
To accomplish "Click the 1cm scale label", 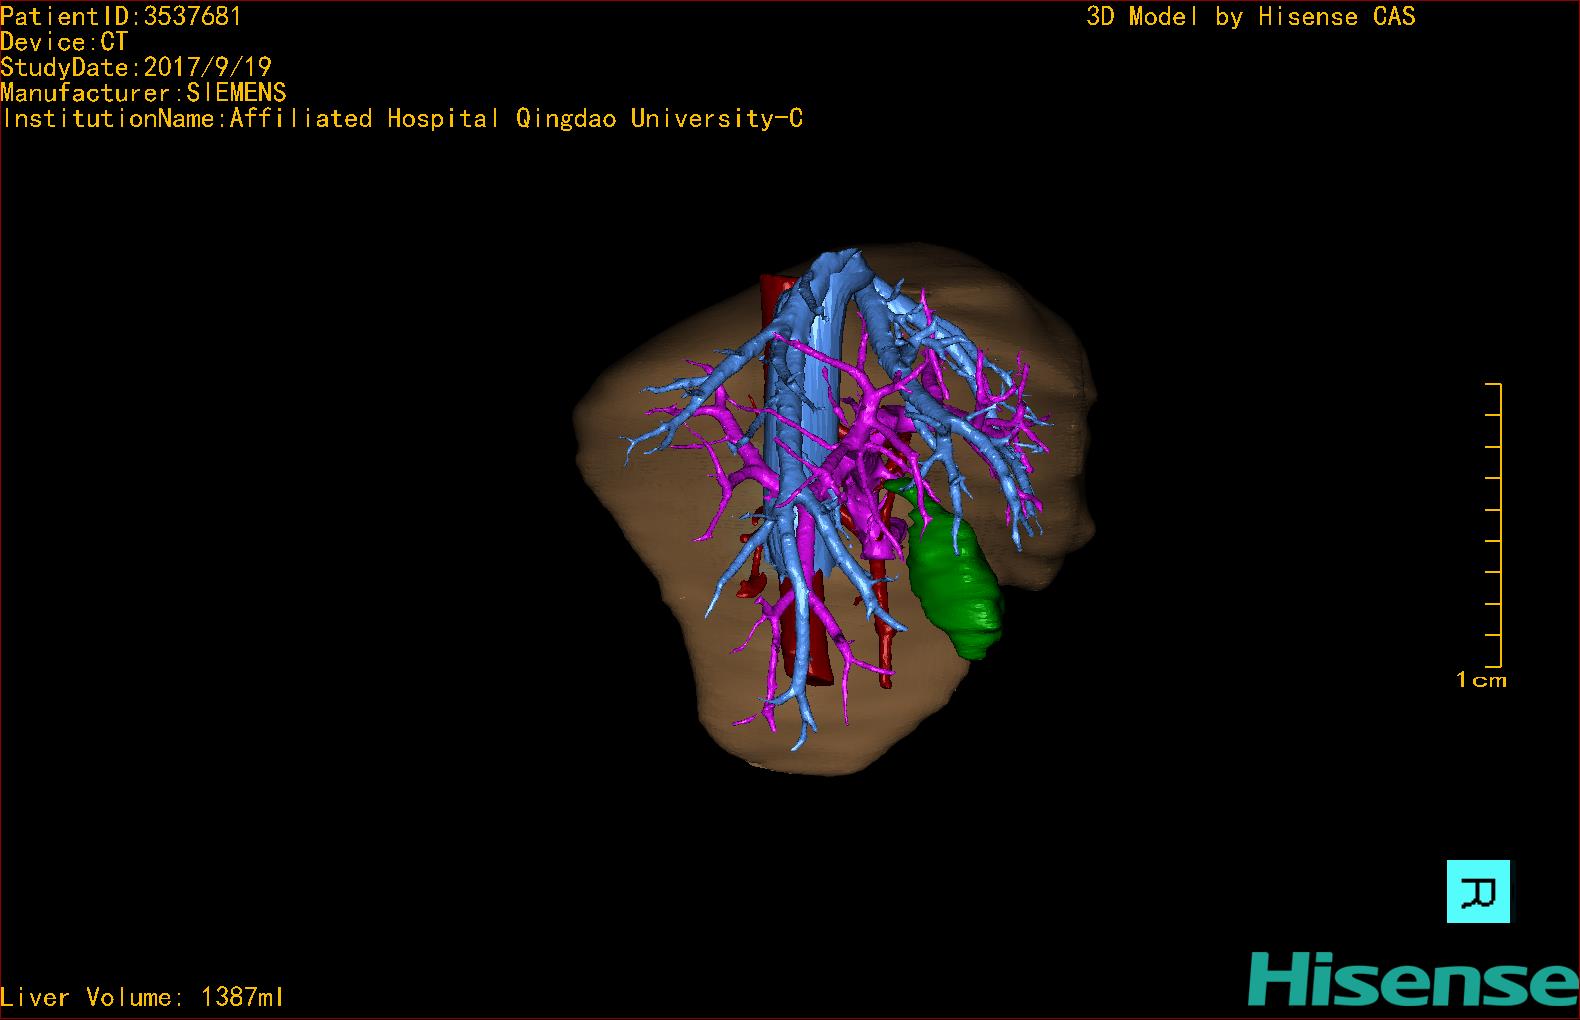I will click(x=1481, y=680).
